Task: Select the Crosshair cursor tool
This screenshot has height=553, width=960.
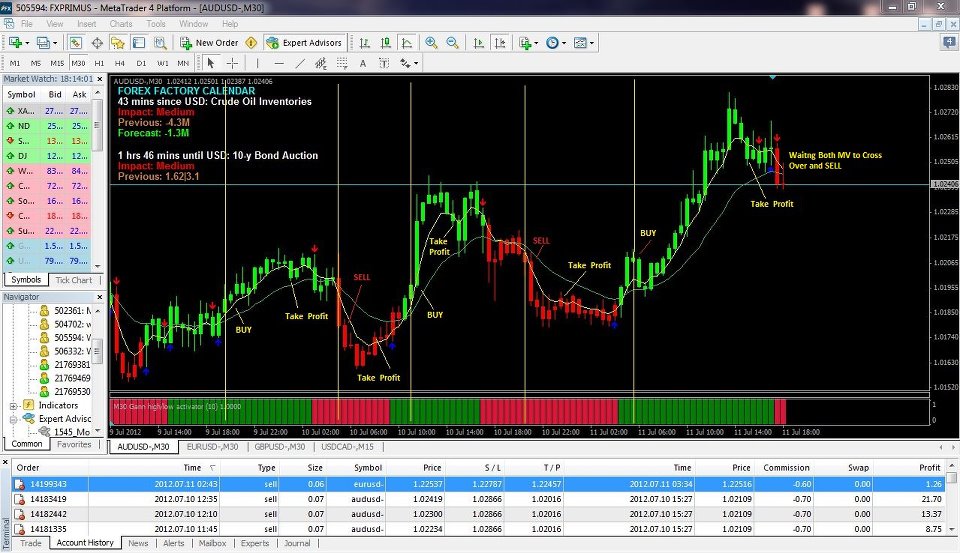Action: [232, 63]
